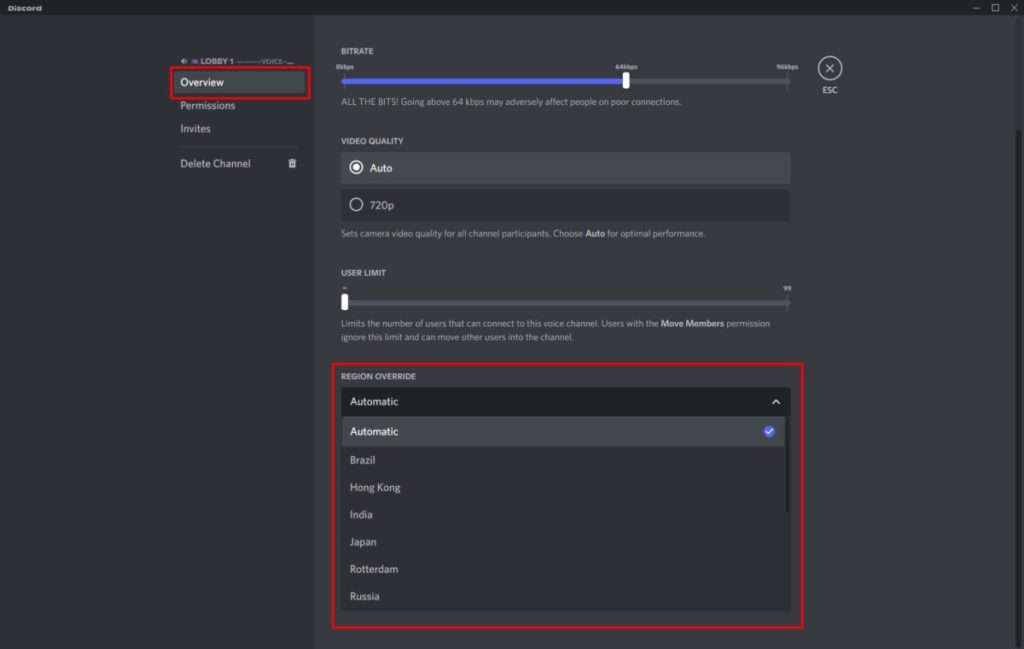This screenshot has width=1024, height=649.
Task: Select the 720p video quality option
Action: (x=356, y=205)
